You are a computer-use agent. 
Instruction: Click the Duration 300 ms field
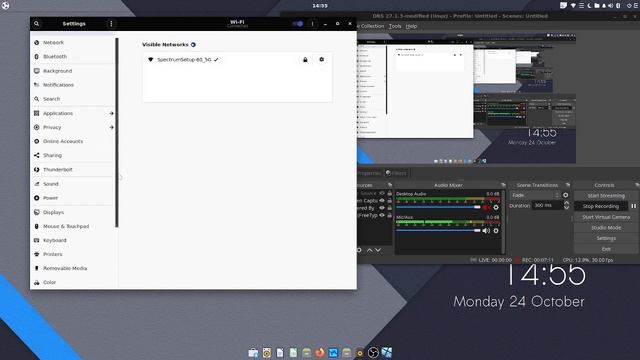(548, 205)
